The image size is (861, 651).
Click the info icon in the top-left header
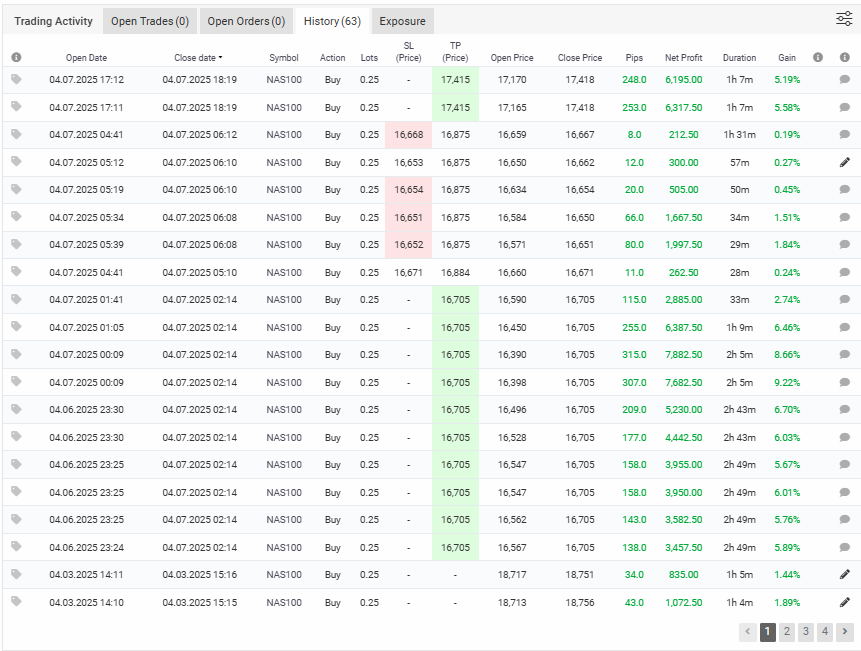[x=16, y=58]
